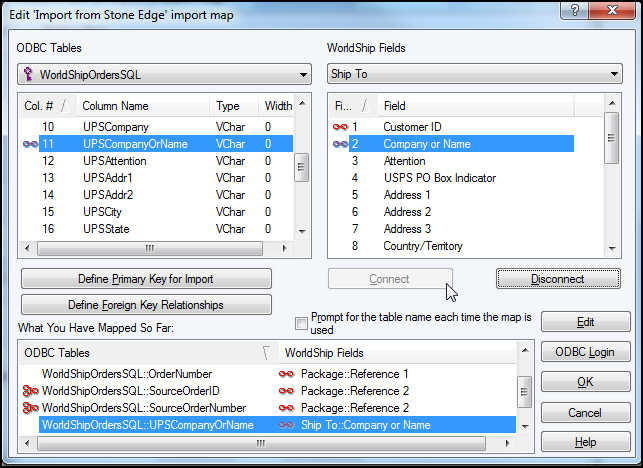Sort by Field column header in WorldShip list
Viewport: 643px width, 468px height.
click(x=475, y=106)
